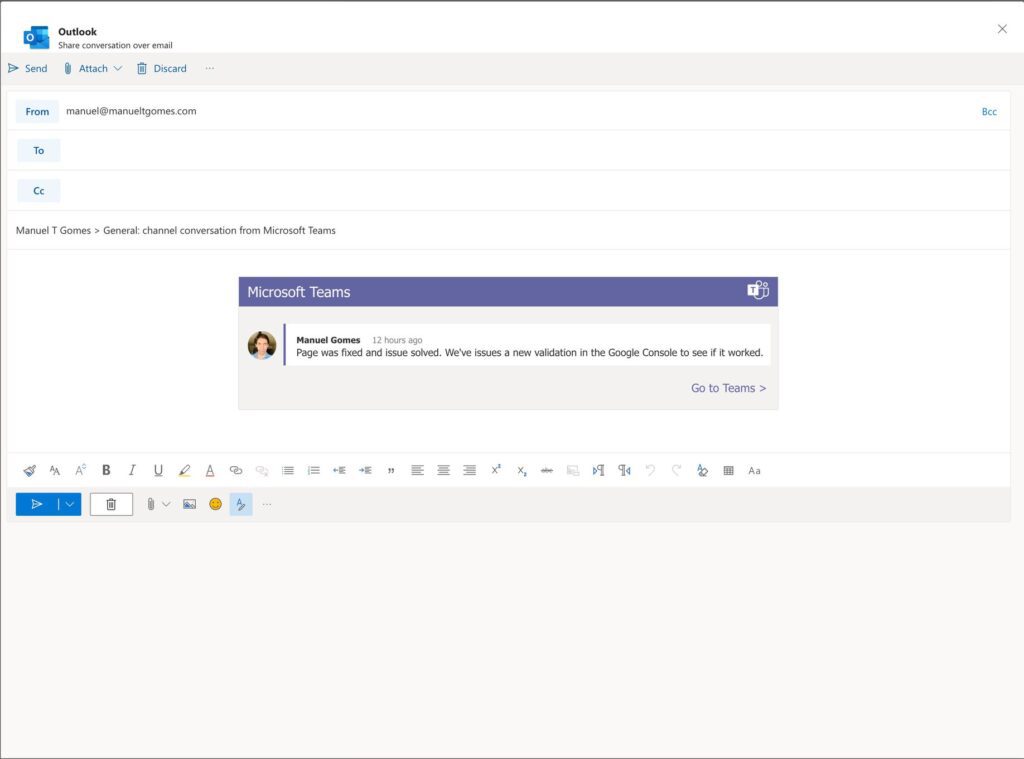Insert pictures inline

click(189, 504)
